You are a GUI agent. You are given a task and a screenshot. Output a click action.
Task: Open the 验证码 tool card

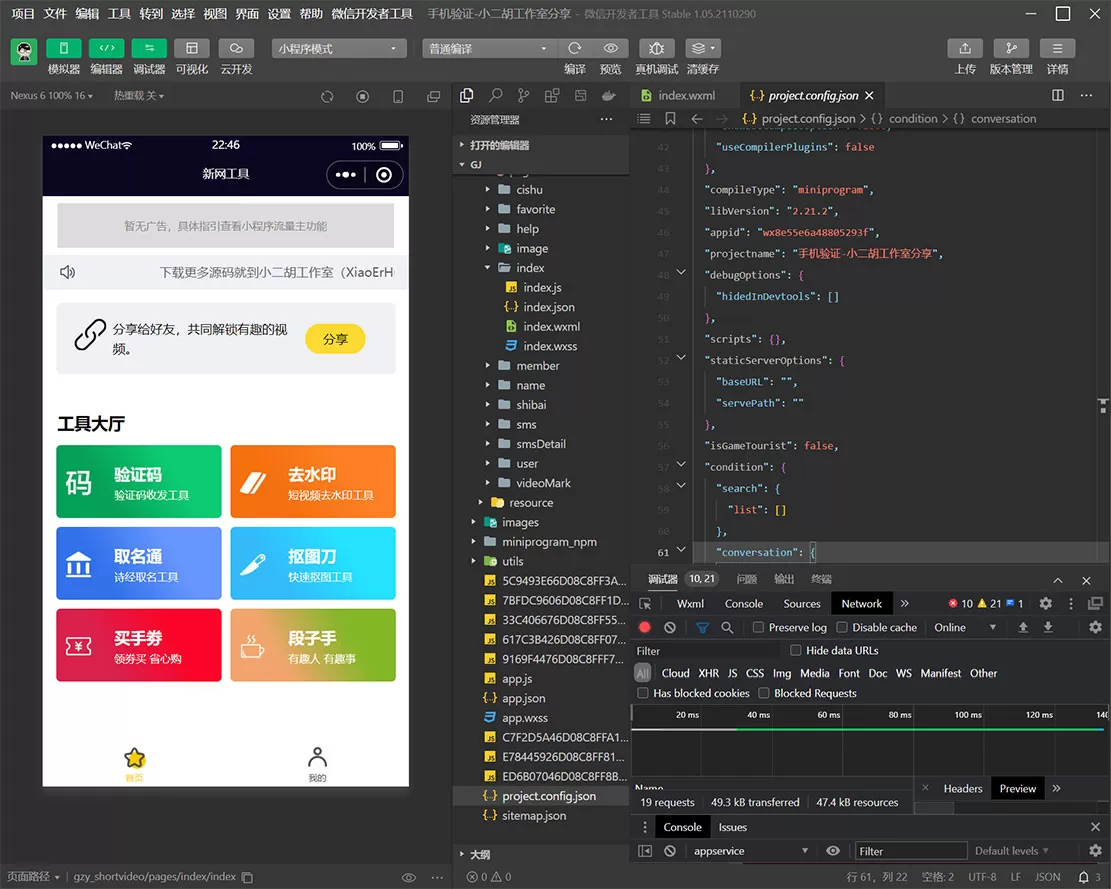pyautogui.click(x=137, y=482)
